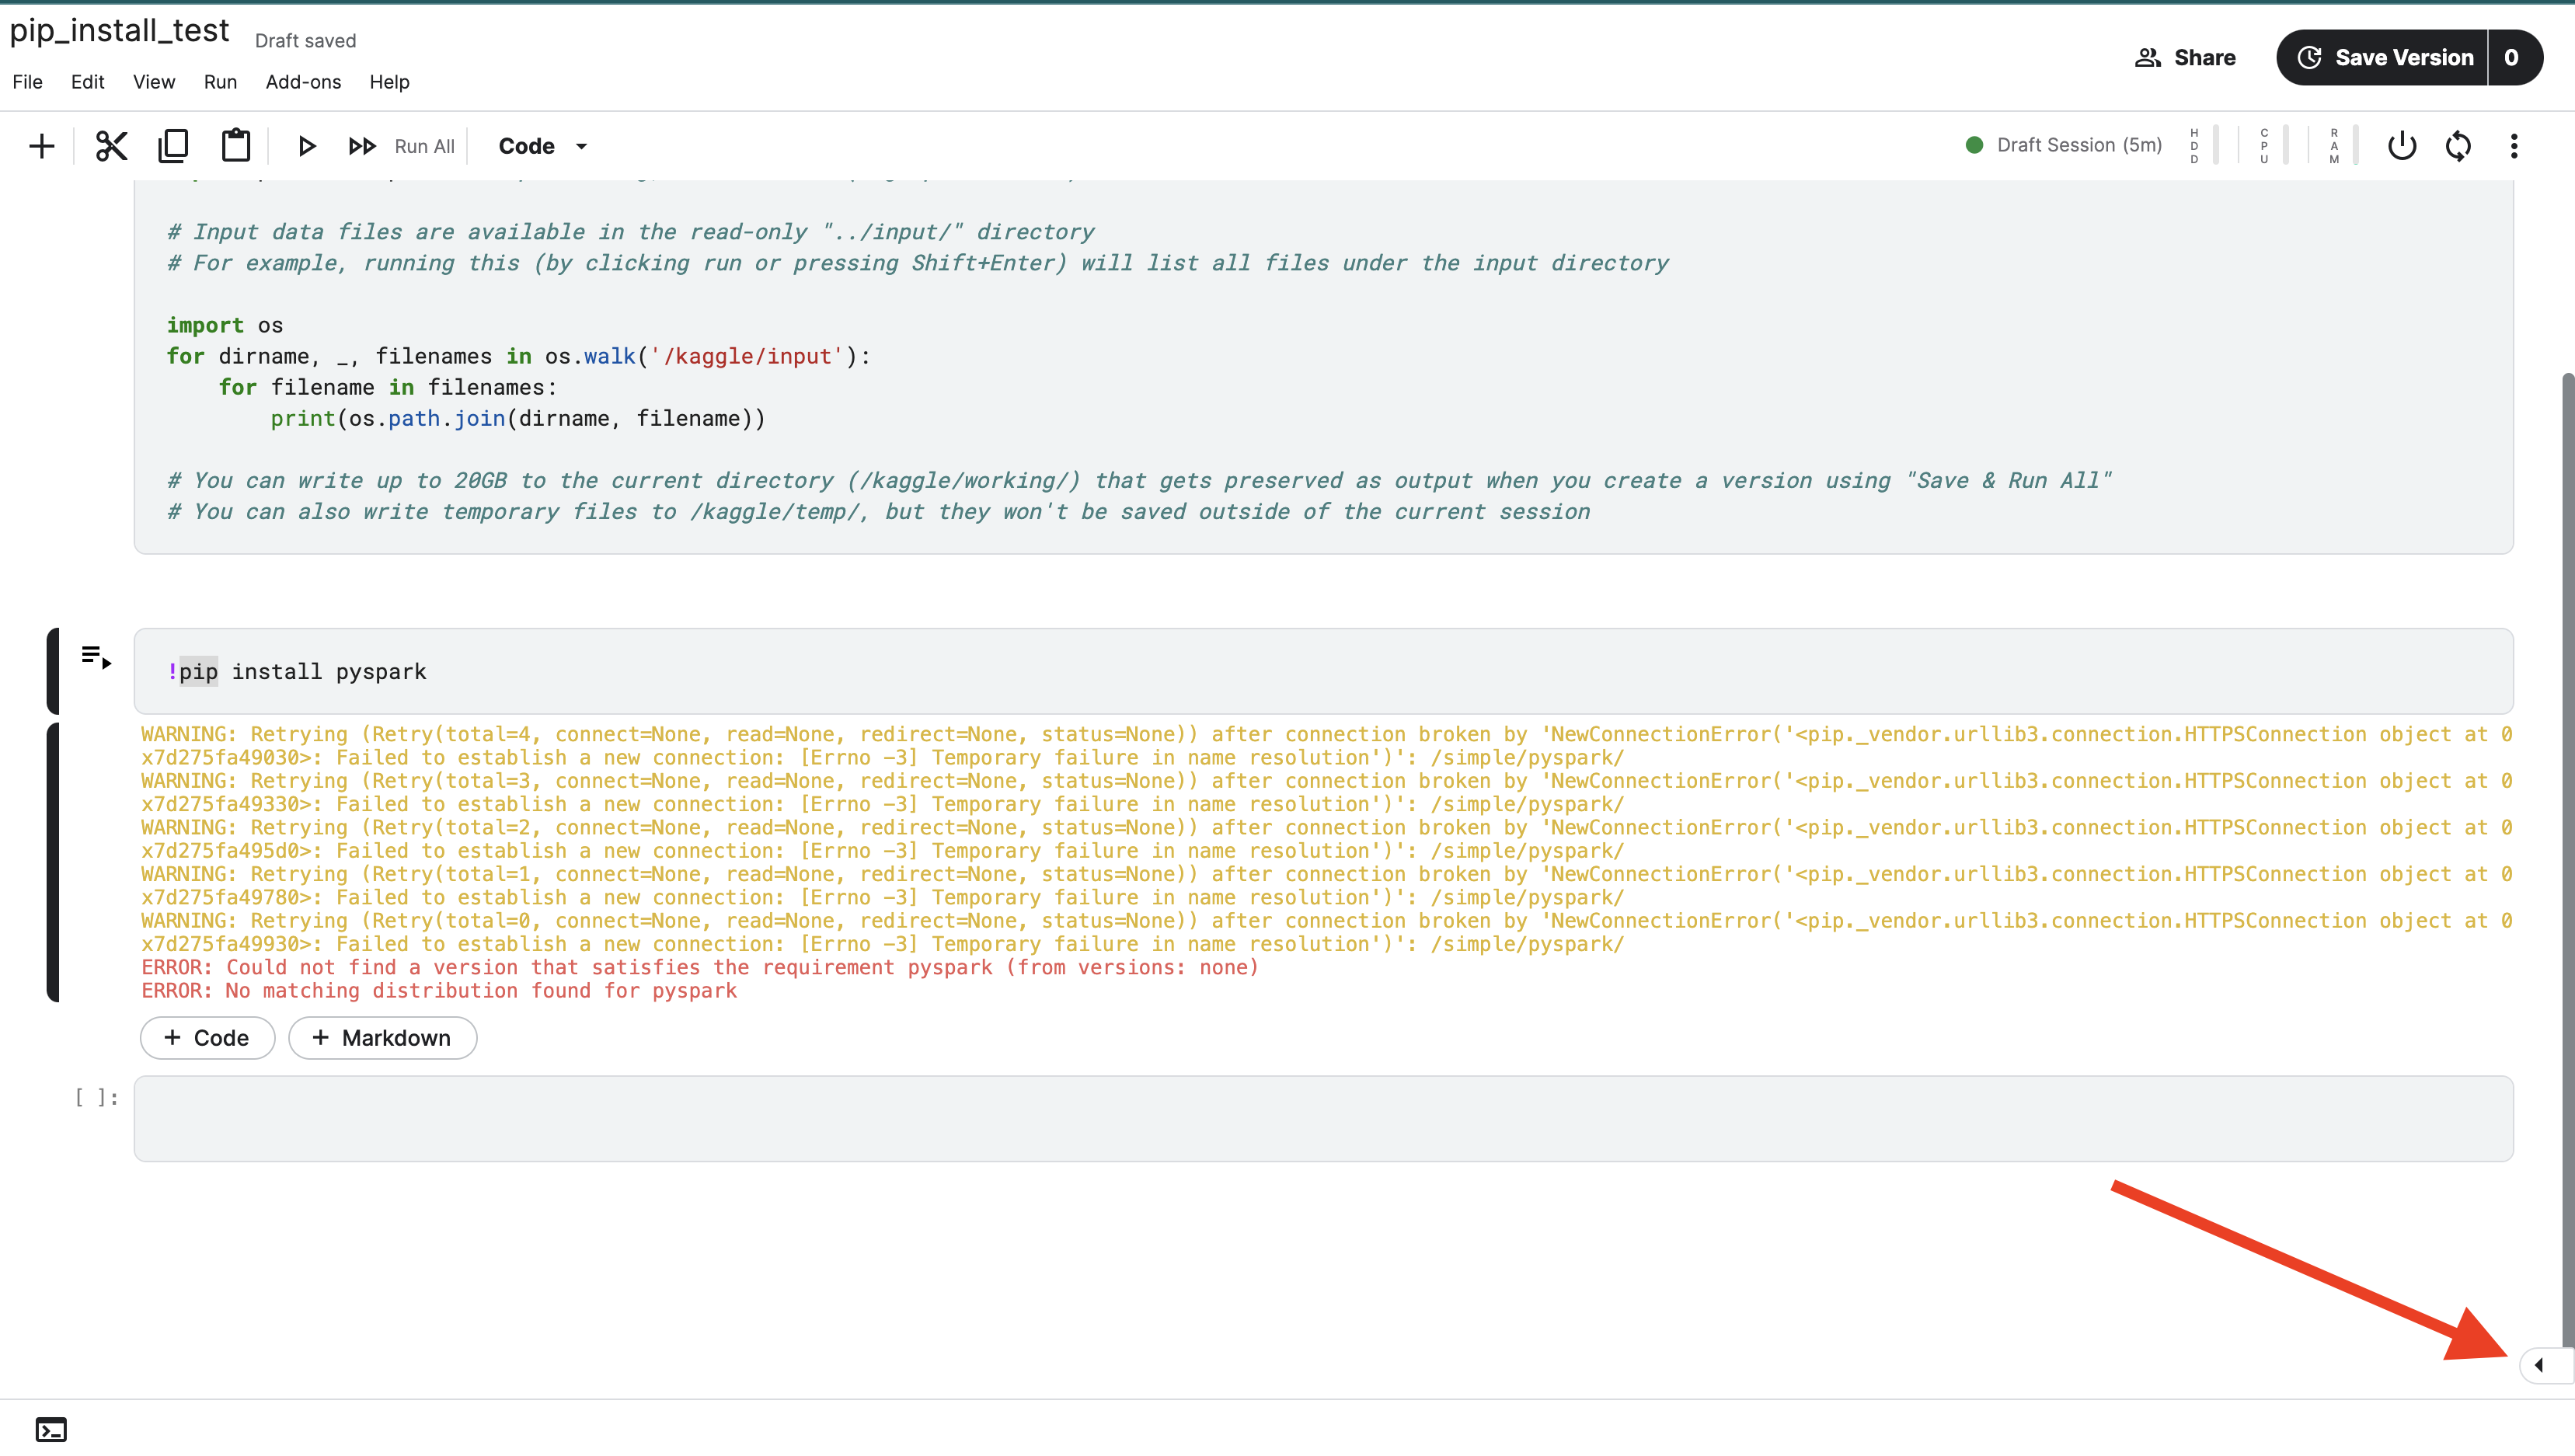Click into the empty code cell
The image size is (2575, 1456).
click(x=1322, y=1118)
